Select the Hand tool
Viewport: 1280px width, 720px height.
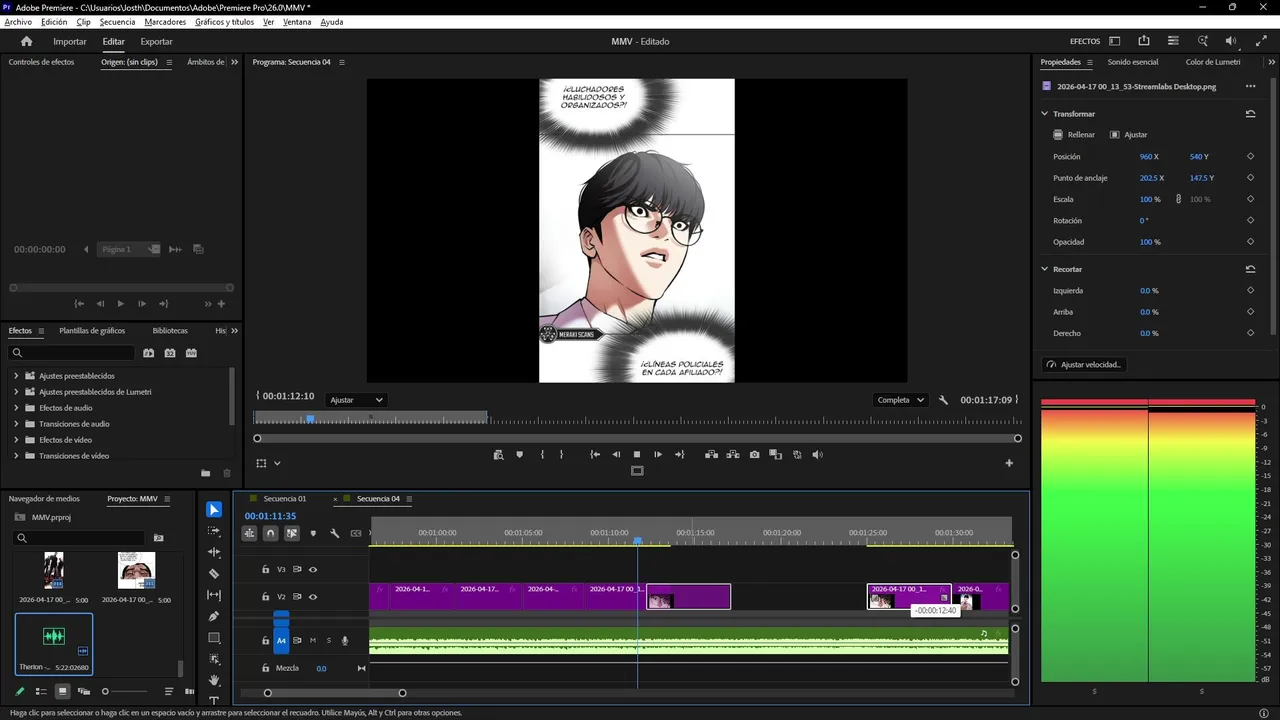click(214, 680)
